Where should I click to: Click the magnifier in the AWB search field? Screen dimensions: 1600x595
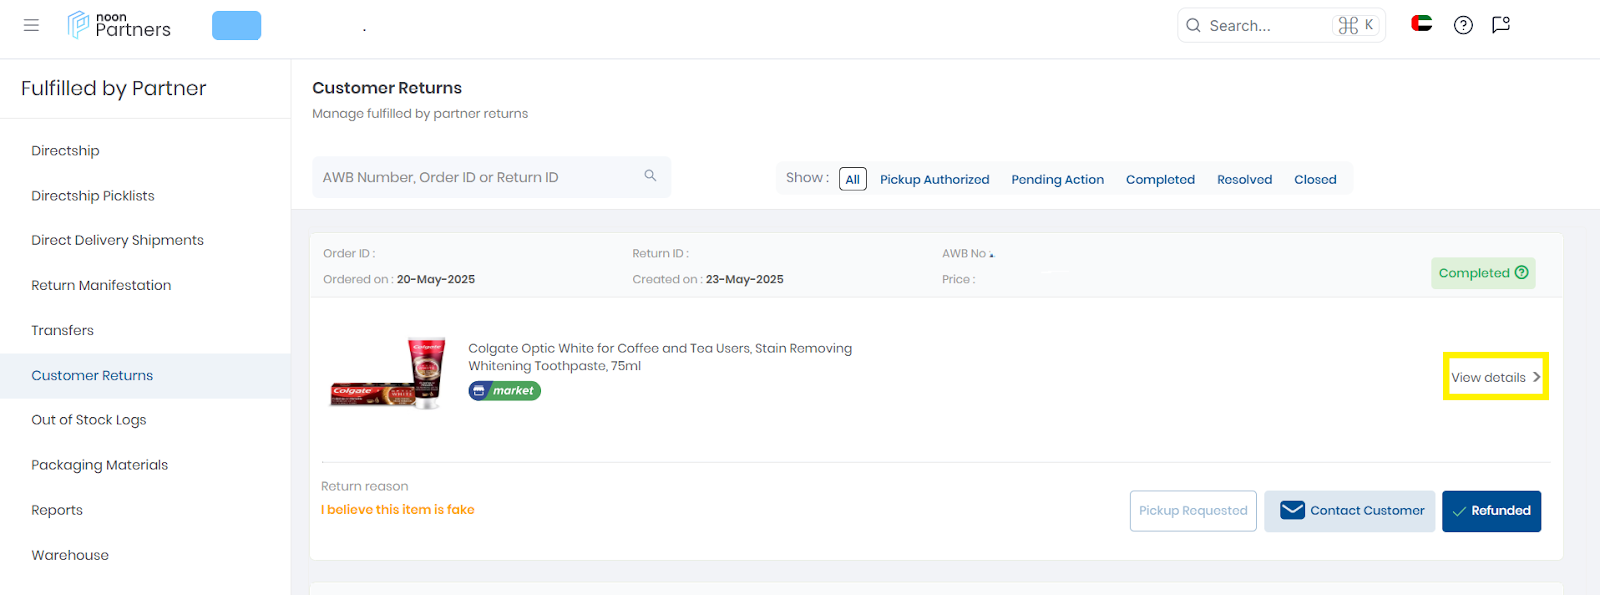(650, 176)
